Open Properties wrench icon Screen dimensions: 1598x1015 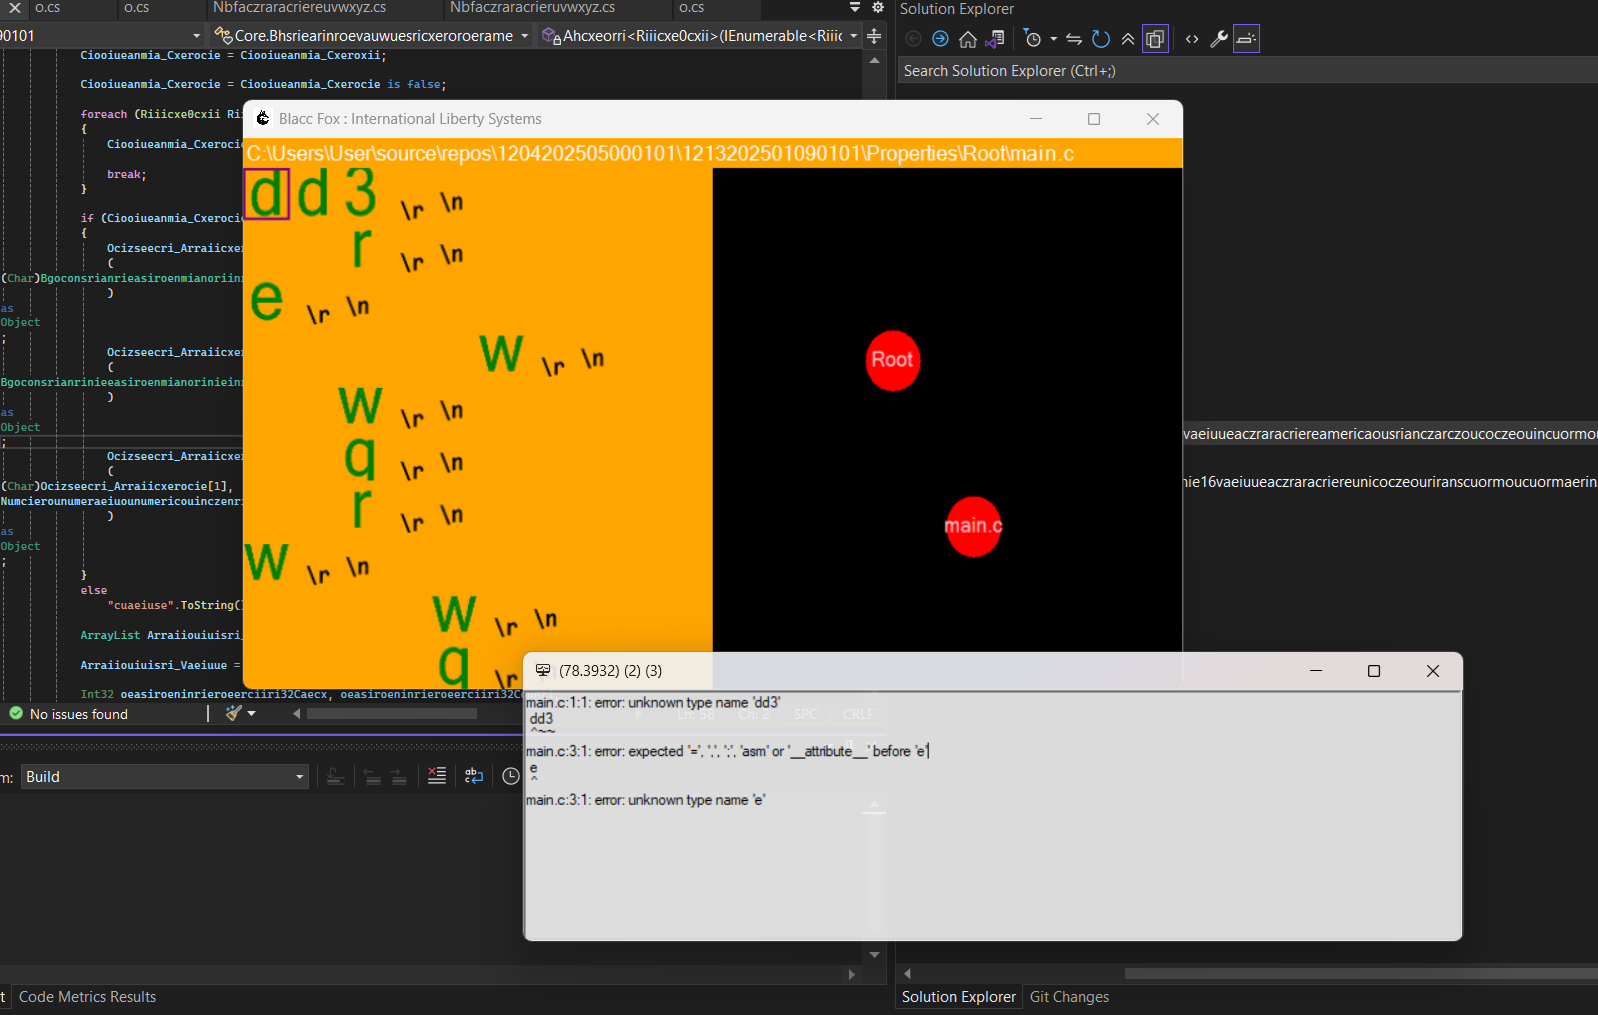[x=1219, y=39]
